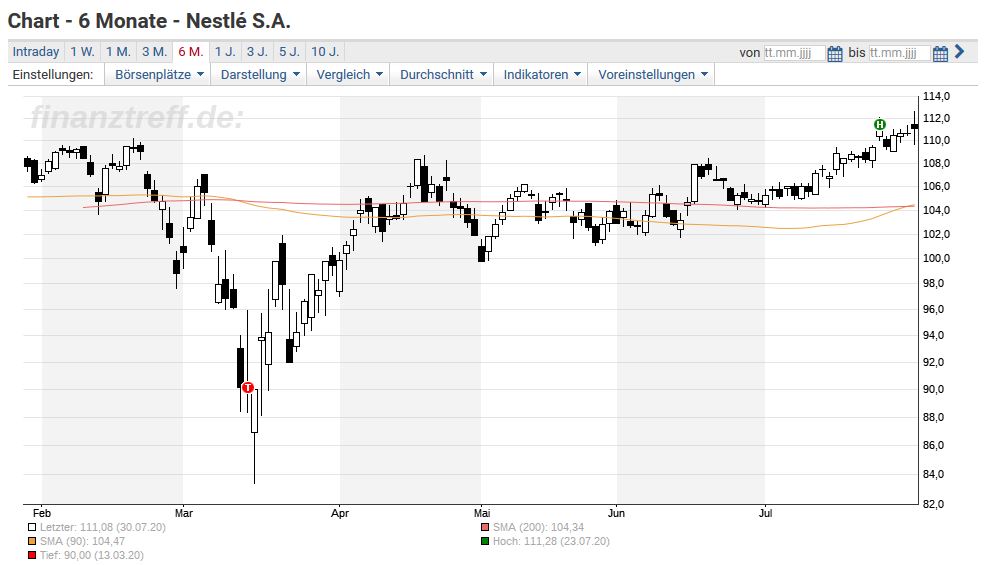Click the blue arrow to apply date range

tap(959, 52)
